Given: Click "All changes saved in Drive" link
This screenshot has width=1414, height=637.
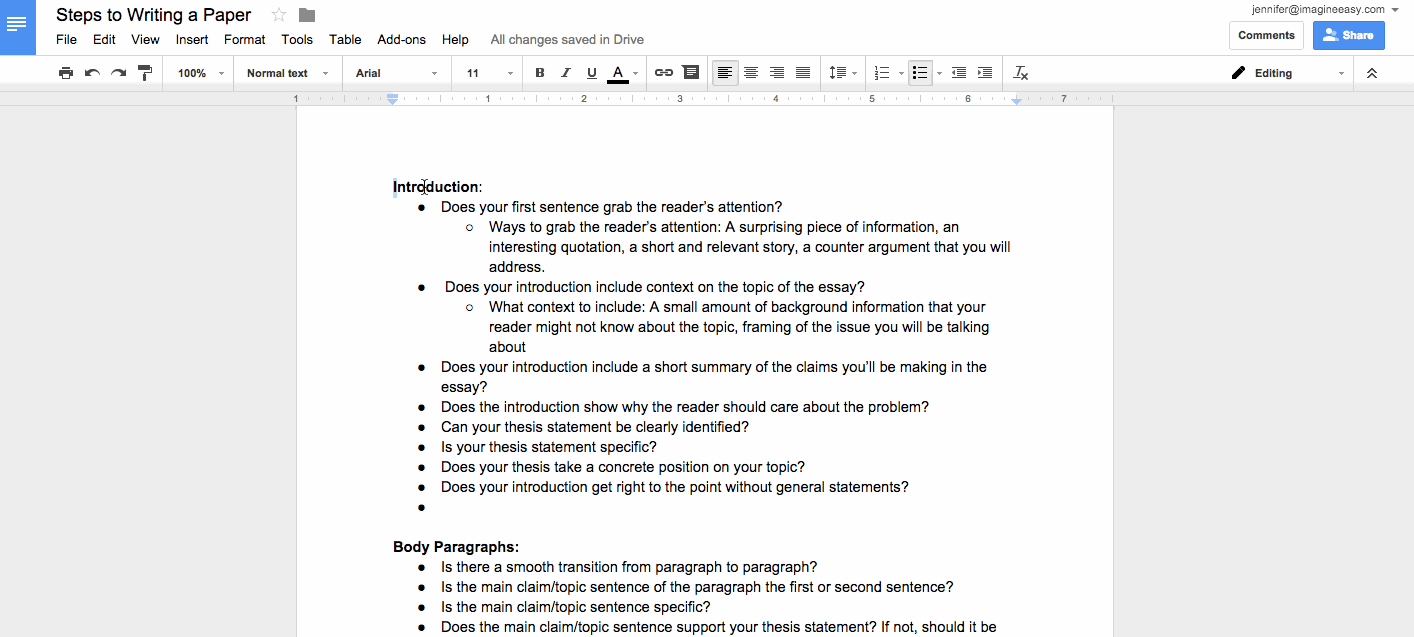Looking at the screenshot, I should (567, 40).
